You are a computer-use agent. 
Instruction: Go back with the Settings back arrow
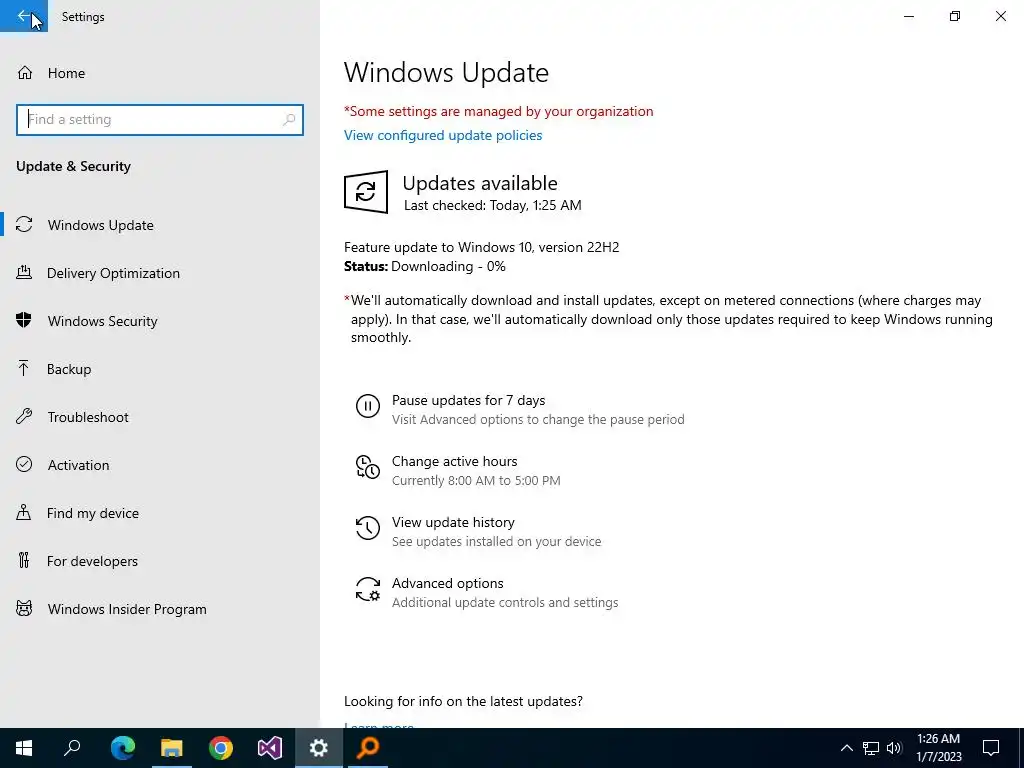[24, 16]
